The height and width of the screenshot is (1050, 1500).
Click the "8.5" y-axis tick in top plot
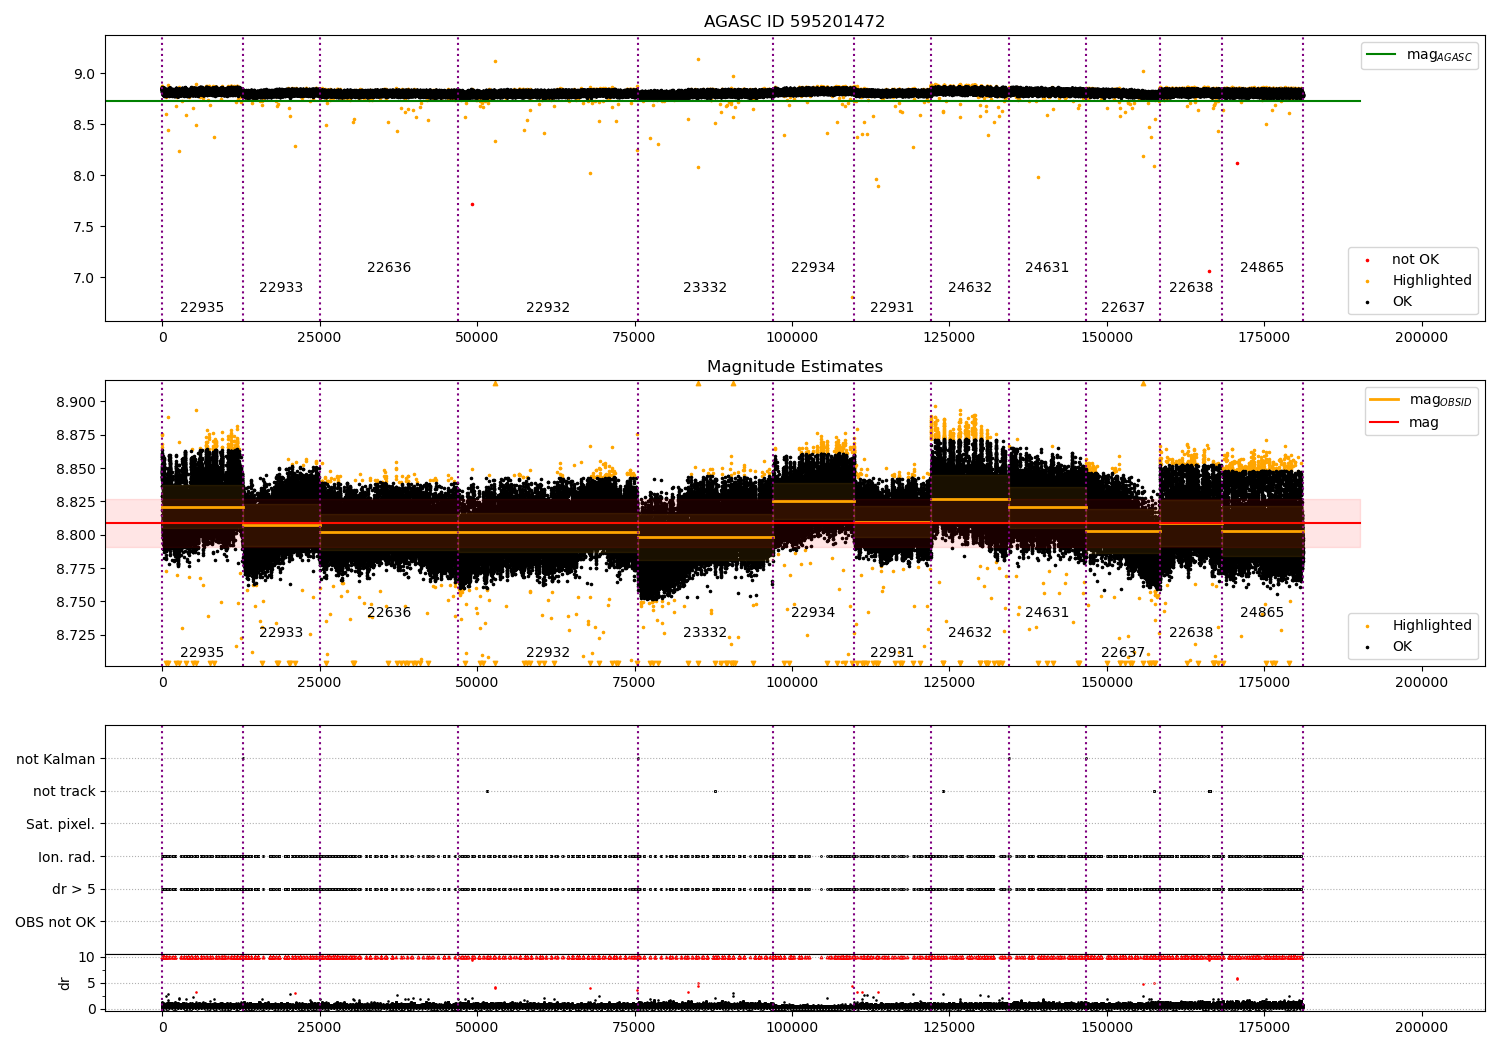click(84, 125)
